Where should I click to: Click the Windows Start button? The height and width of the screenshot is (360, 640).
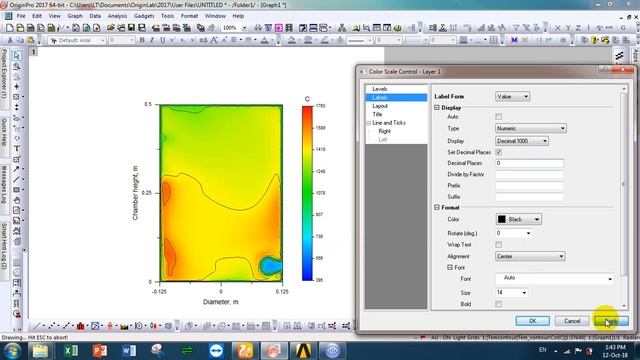pyautogui.click(x=12, y=350)
